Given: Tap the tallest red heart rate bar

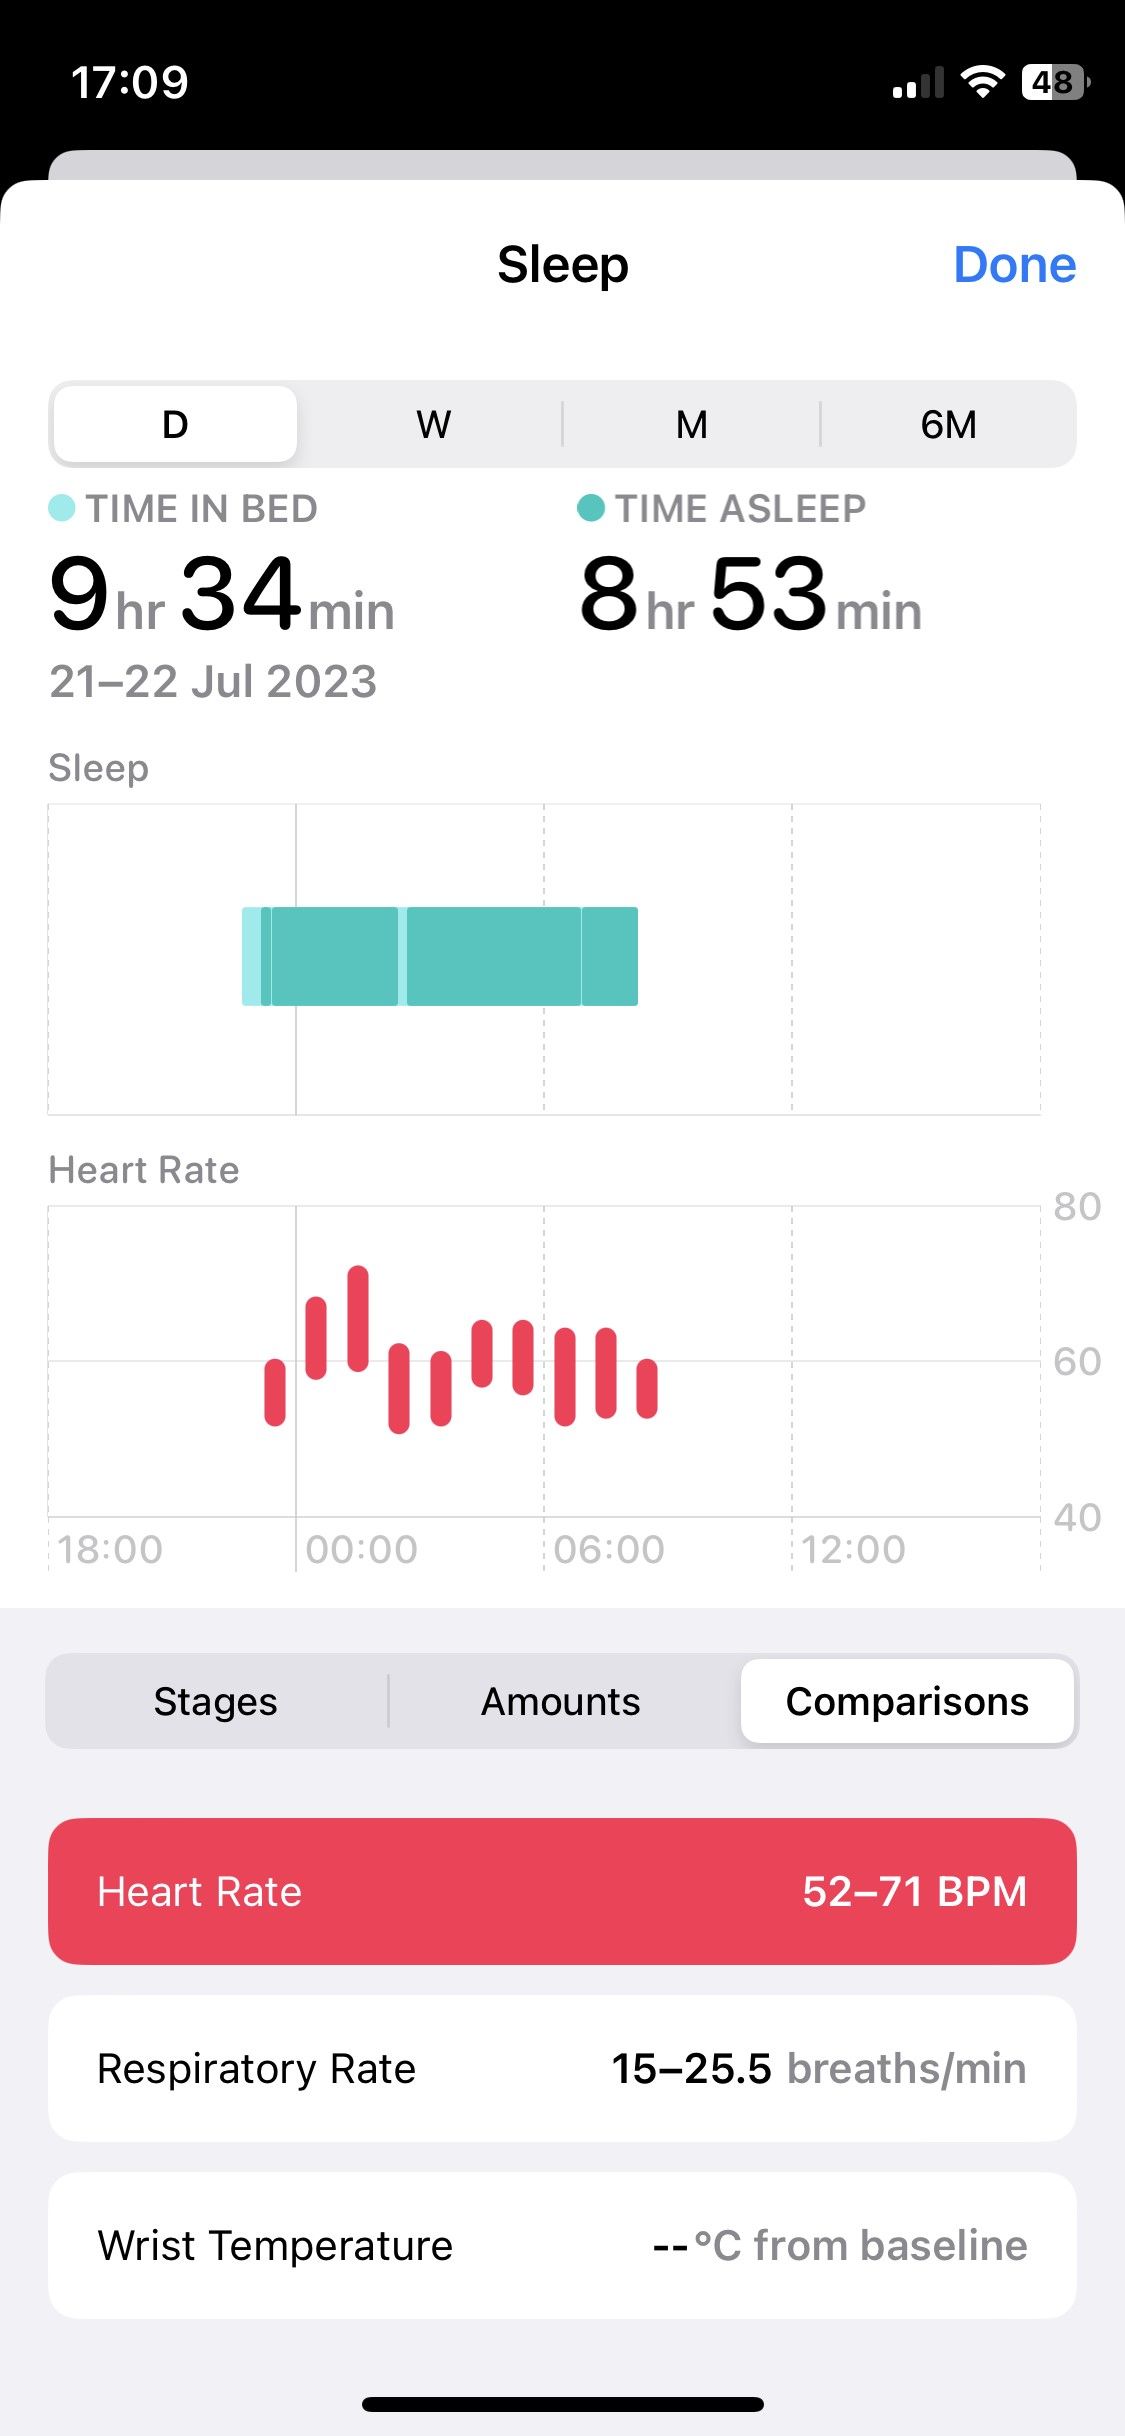Looking at the screenshot, I should click(x=358, y=1318).
